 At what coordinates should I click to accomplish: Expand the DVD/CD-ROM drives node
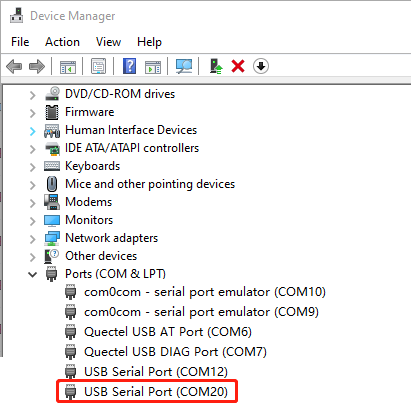32,95
